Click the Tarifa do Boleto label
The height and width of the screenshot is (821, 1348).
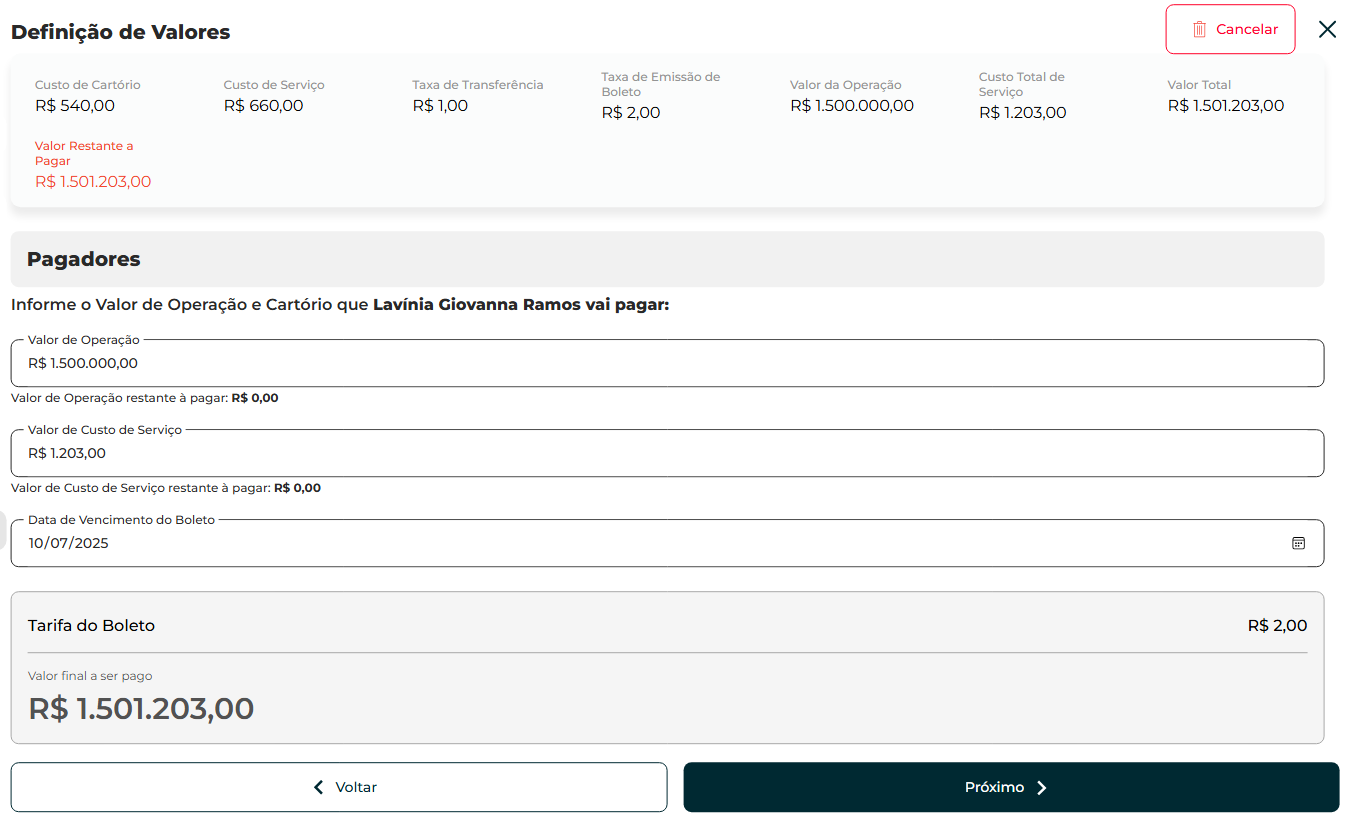[x=91, y=626]
